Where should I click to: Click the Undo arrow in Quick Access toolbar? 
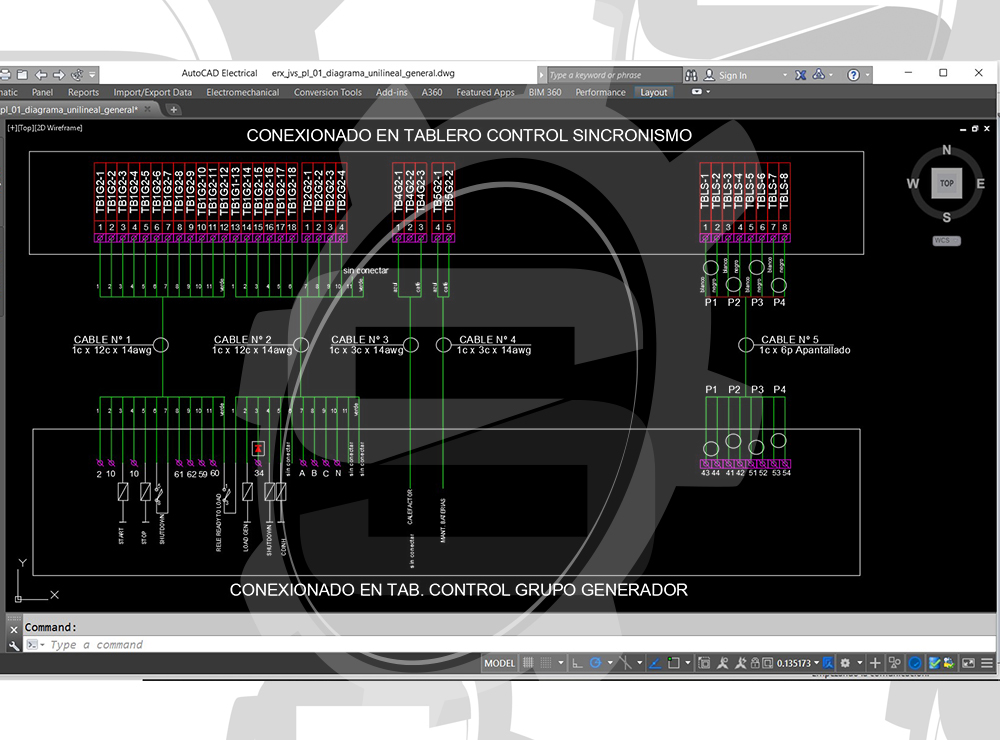41,74
